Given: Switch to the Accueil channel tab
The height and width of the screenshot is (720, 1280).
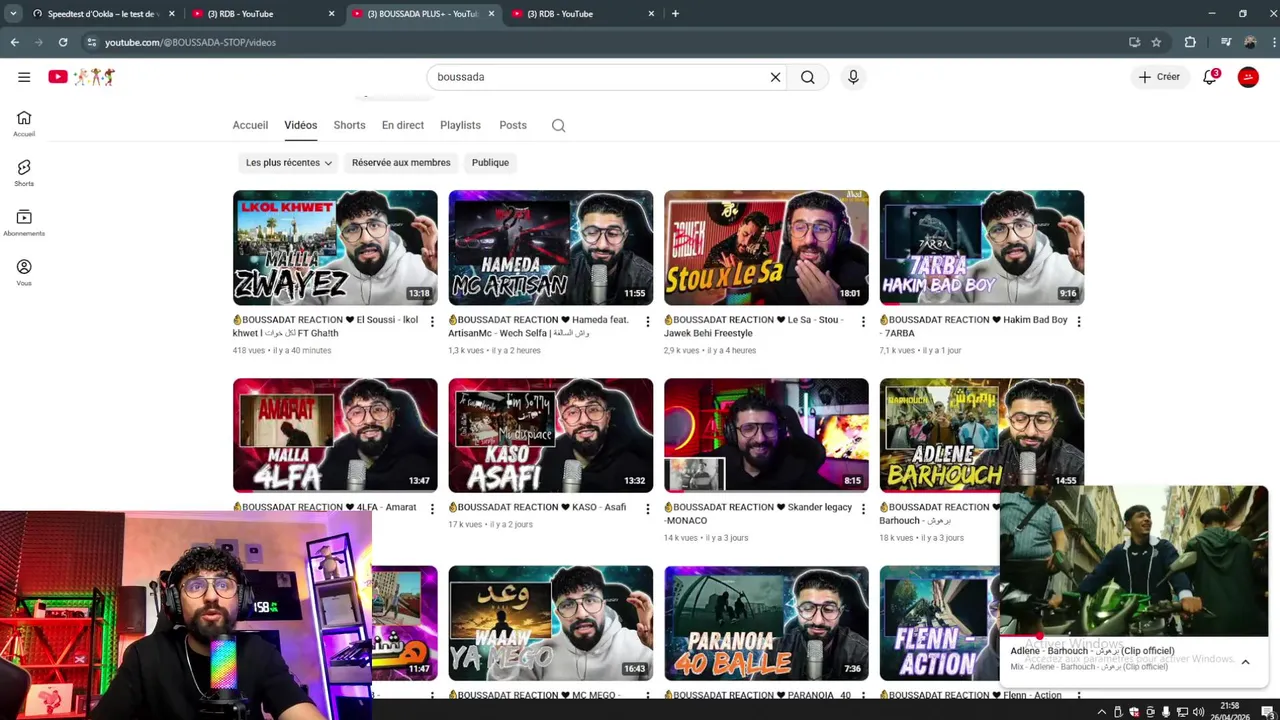Looking at the screenshot, I should pos(250,125).
